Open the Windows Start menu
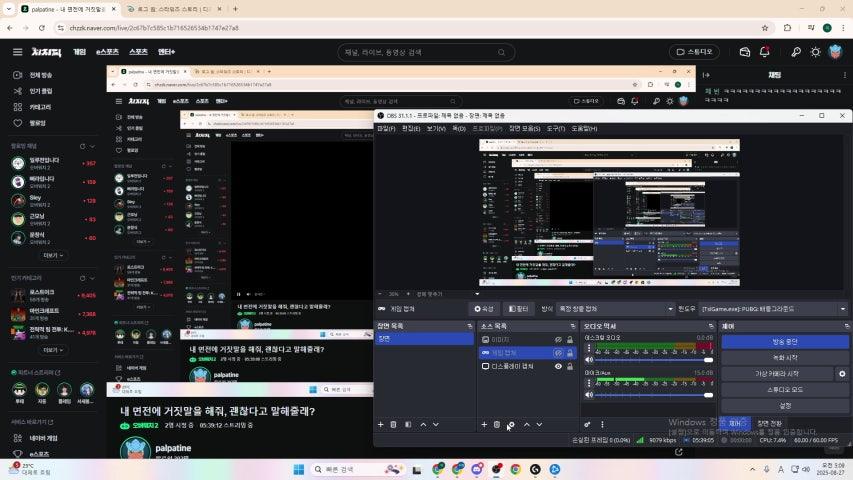The height and width of the screenshot is (480, 853). pyautogui.click(x=299, y=469)
